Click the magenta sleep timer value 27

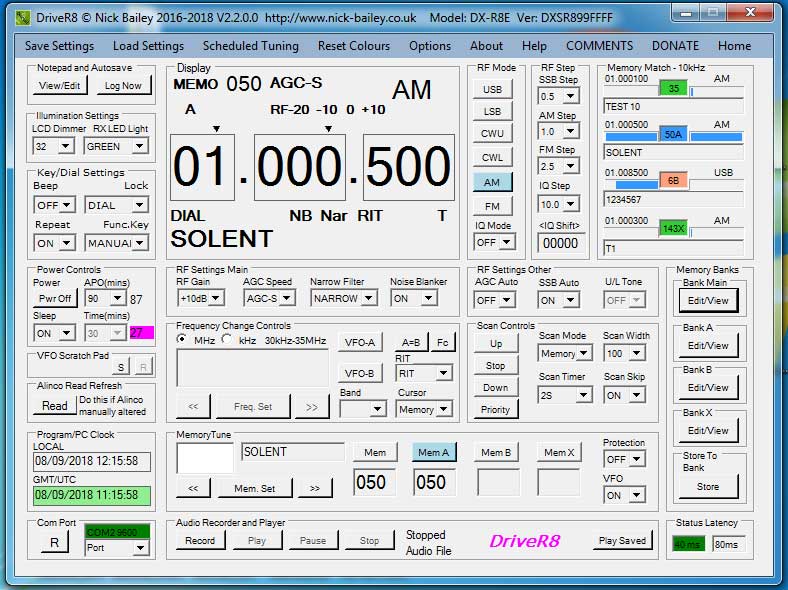[141, 332]
